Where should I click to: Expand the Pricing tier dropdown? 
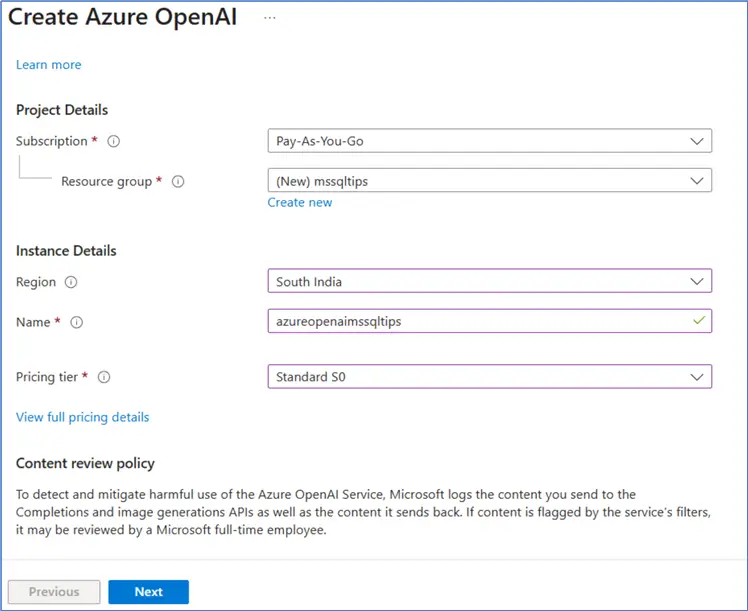pyautogui.click(x=490, y=376)
